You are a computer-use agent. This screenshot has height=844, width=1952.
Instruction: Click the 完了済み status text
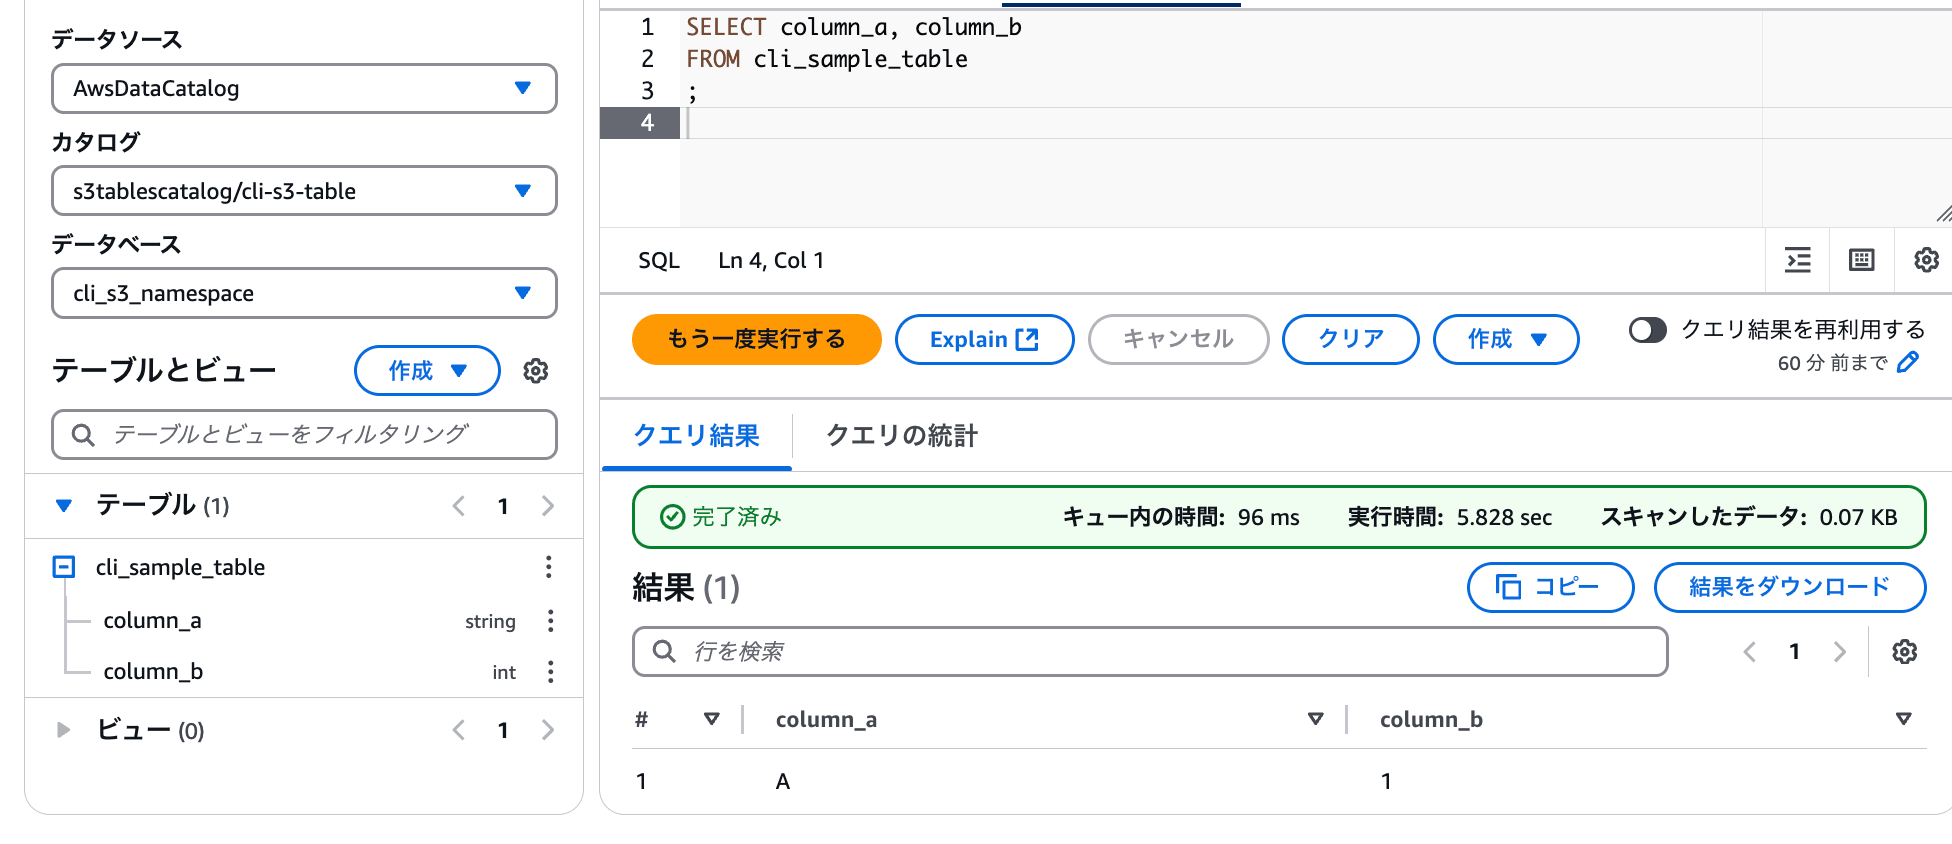point(736,517)
